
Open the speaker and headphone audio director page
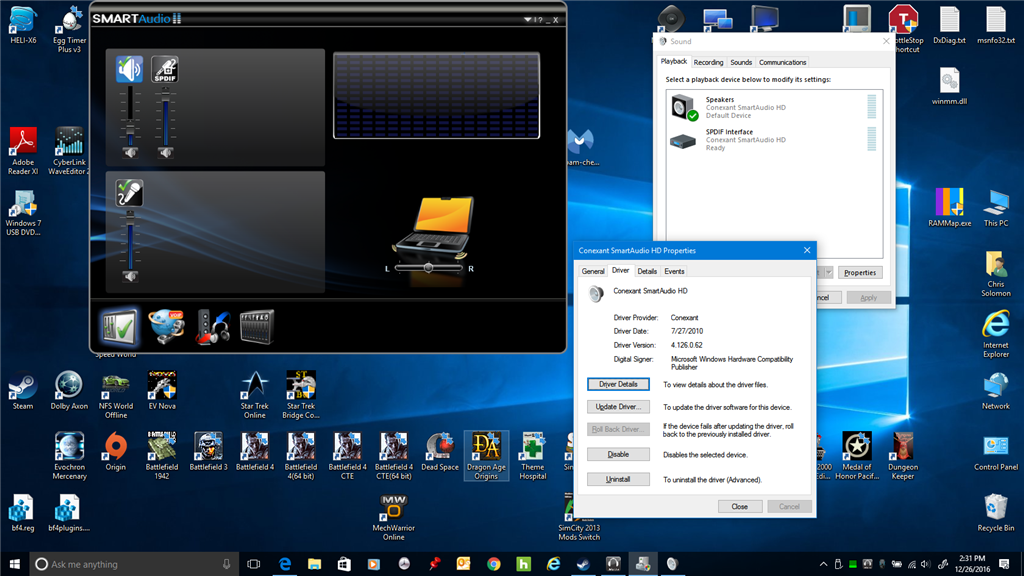point(212,327)
